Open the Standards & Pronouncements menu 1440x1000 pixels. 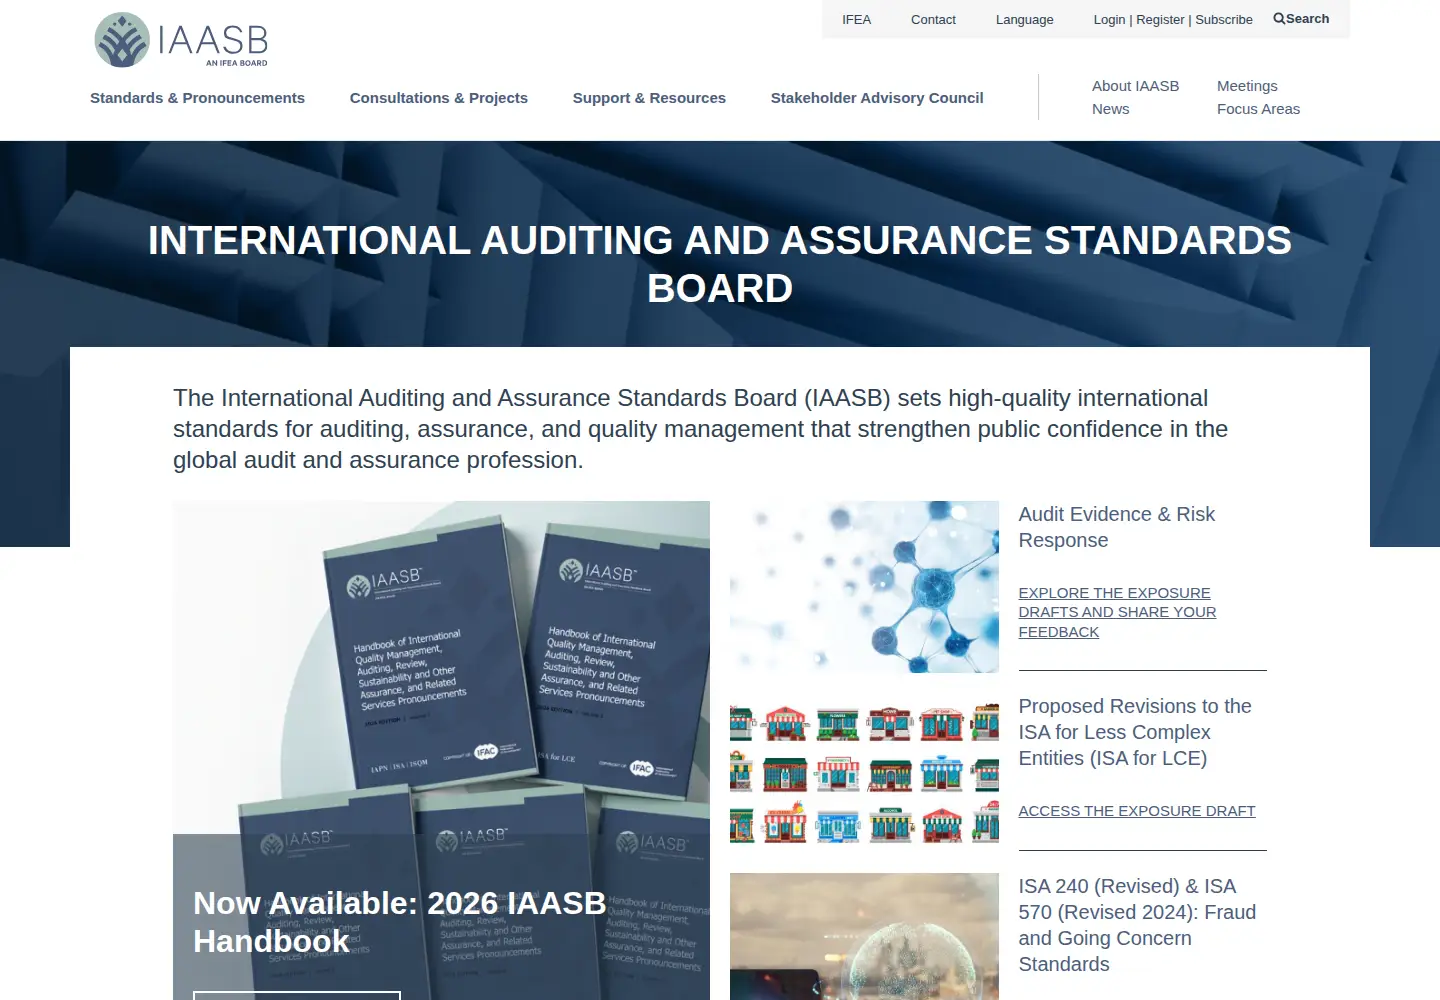pos(197,98)
